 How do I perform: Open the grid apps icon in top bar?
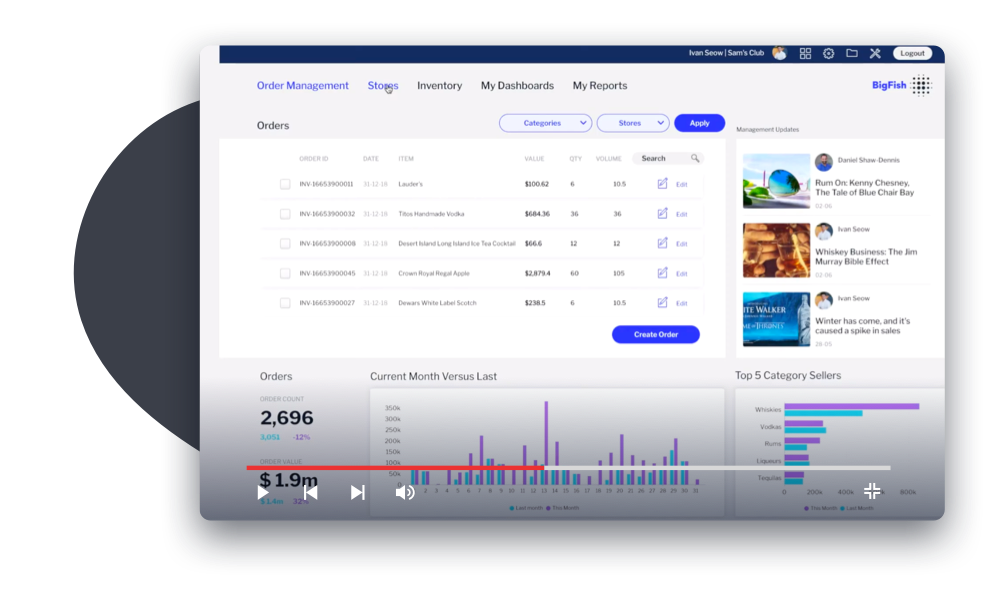tap(805, 53)
